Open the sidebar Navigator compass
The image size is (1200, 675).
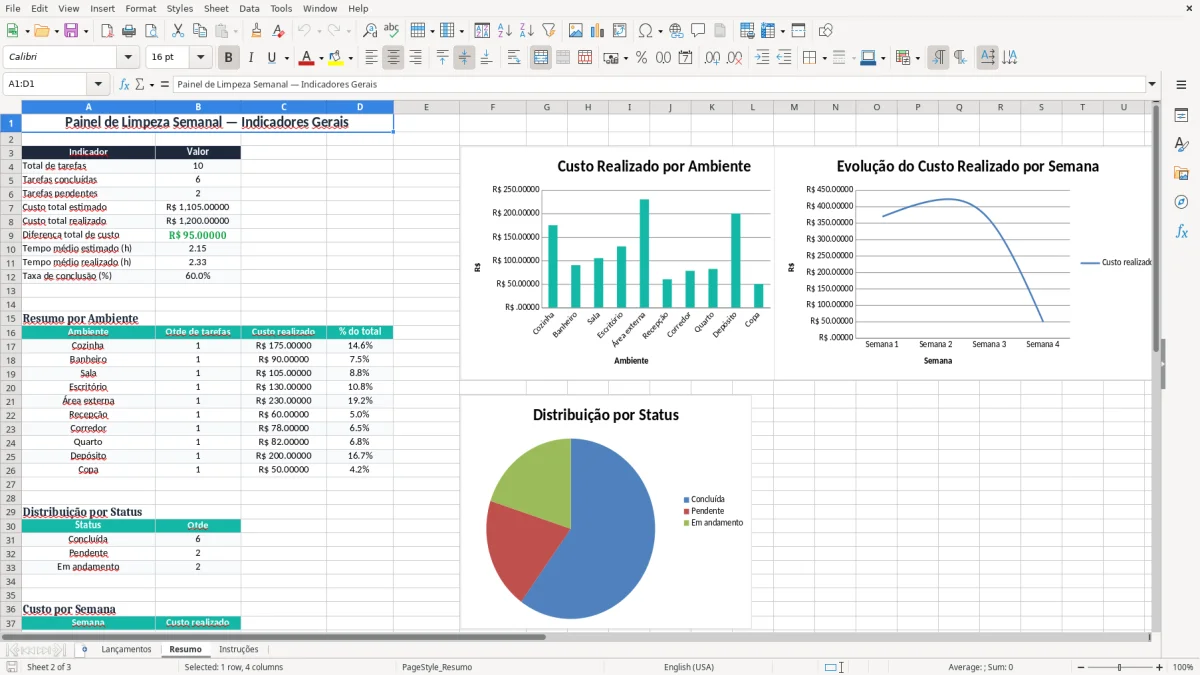tap(1181, 202)
